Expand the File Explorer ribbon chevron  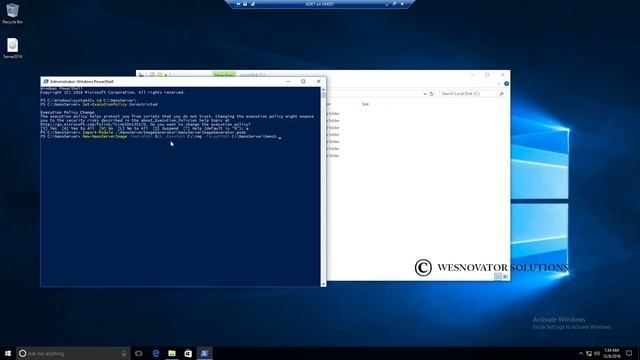click(499, 84)
